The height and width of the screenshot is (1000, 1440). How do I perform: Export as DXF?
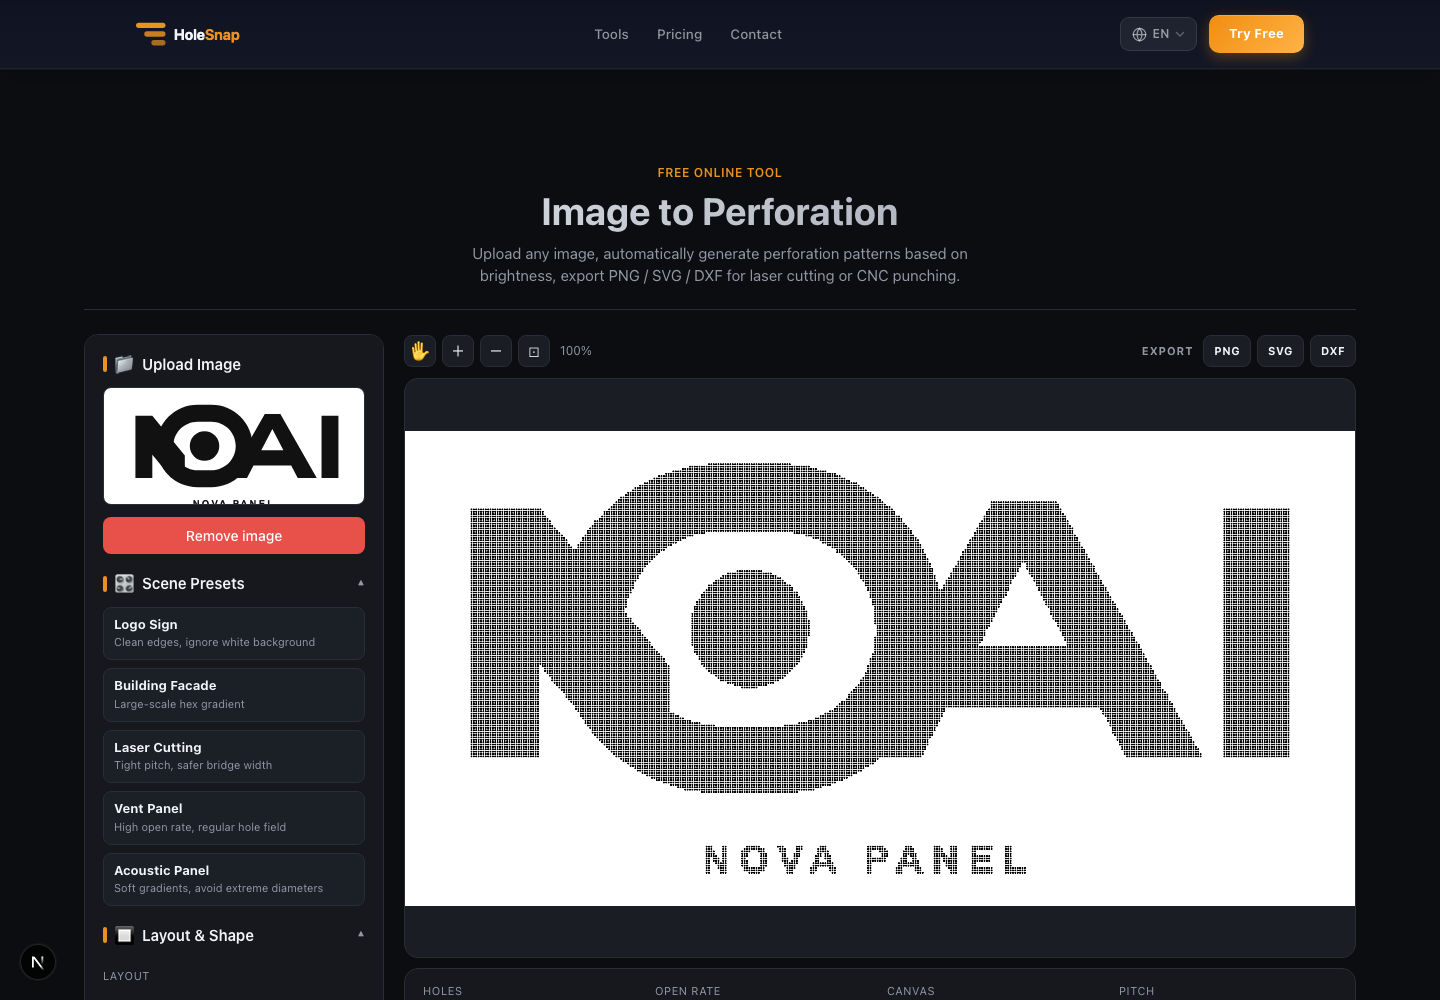click(x=1333, y=351)
